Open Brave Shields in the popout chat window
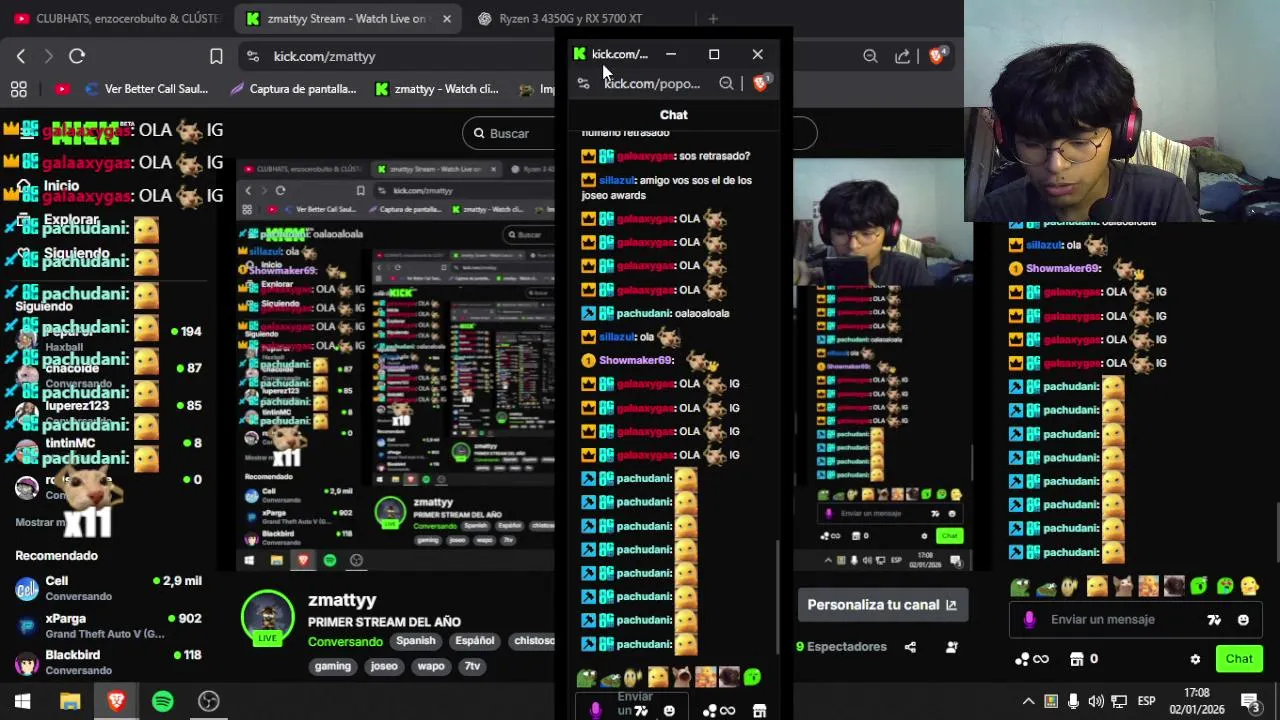Image resolution: width=1280 pixels, height=720 pixels. [761, 83]
